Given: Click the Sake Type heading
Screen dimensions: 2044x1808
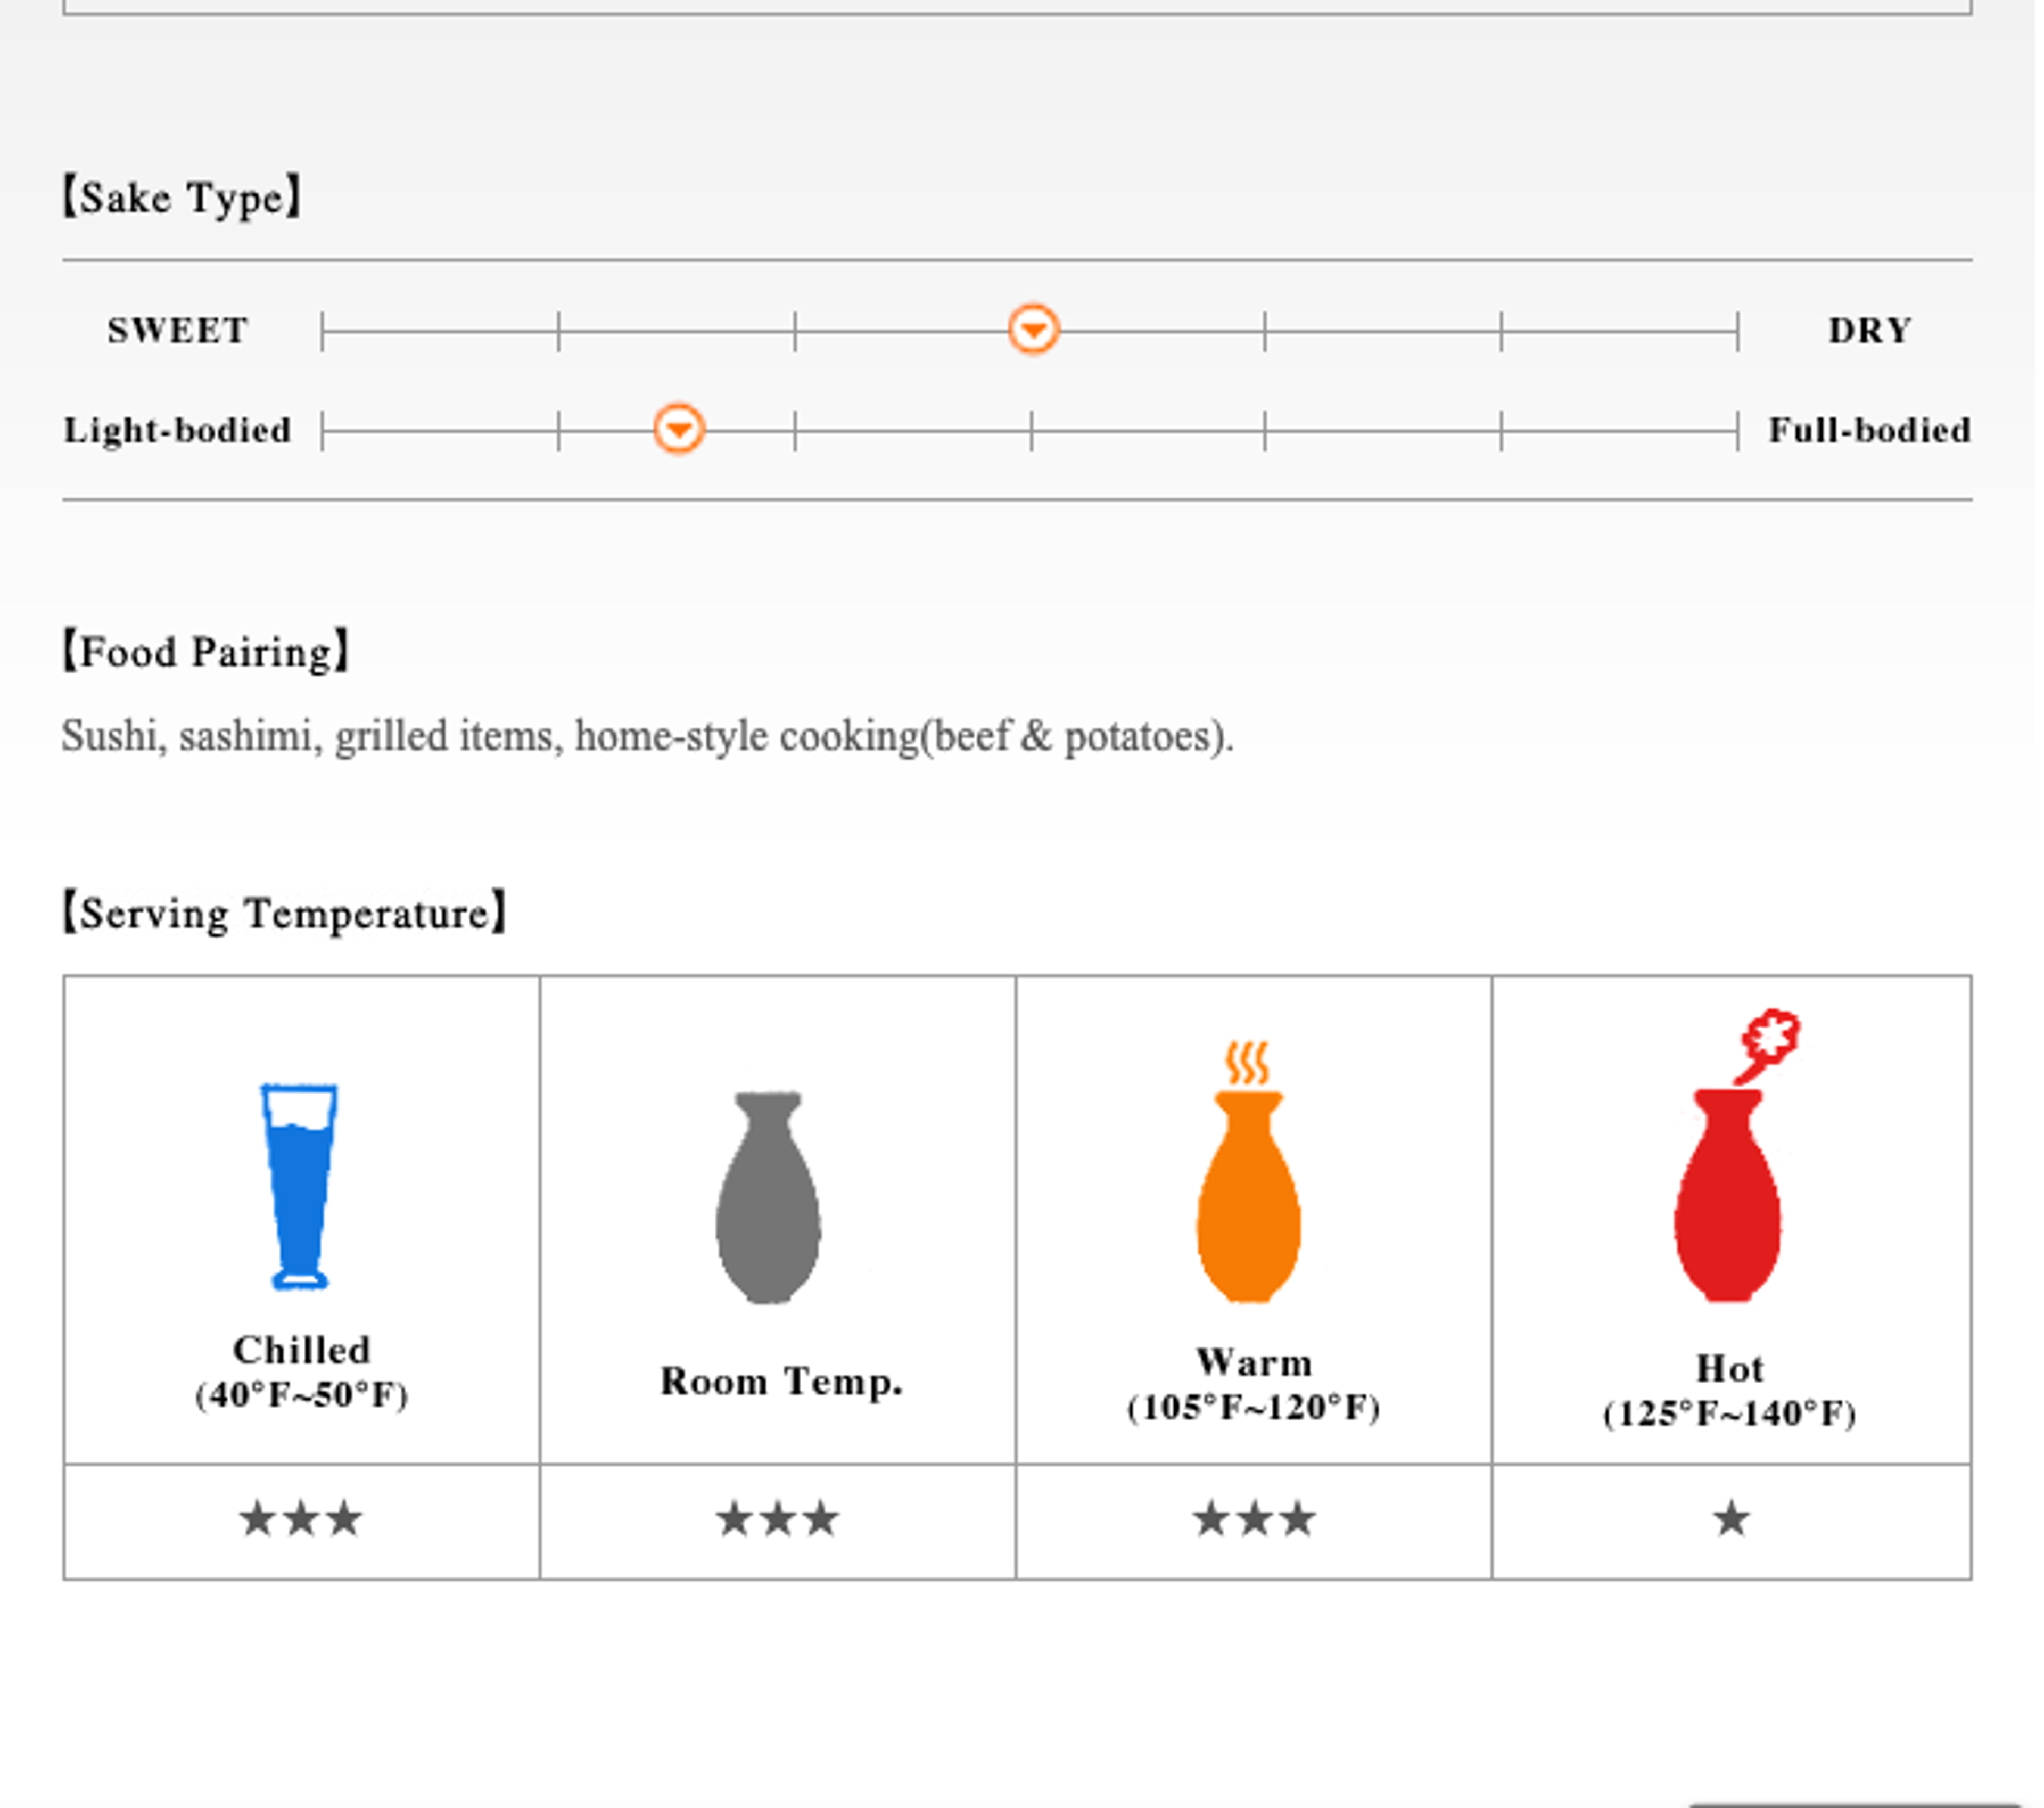Looking at the screenshot, I should click(181, 197).
